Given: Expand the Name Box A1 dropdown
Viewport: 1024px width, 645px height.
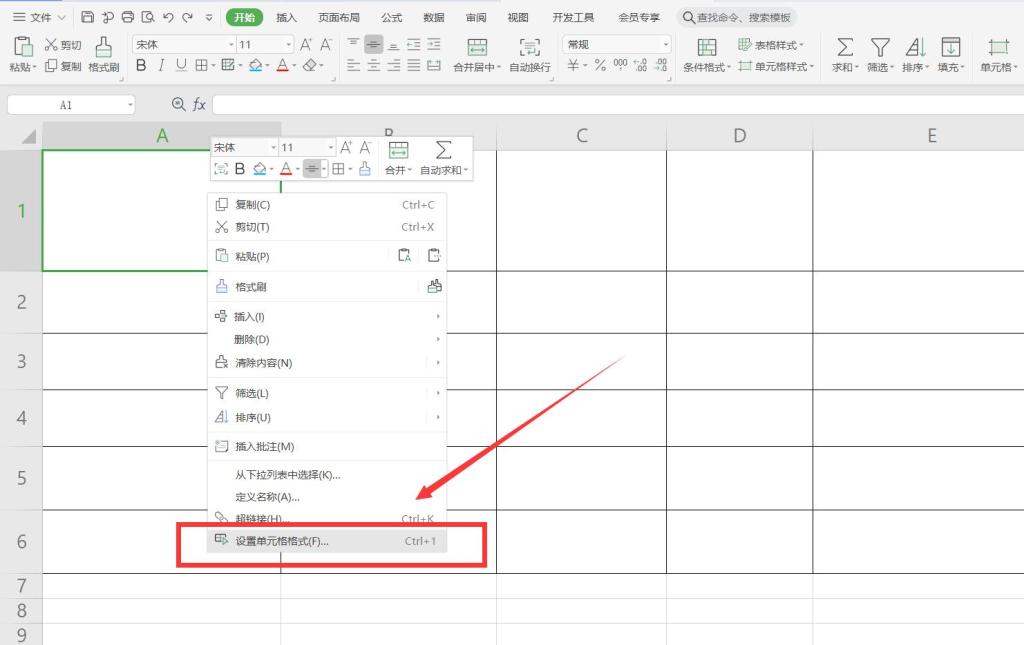Looking at the screenshot, I should click(x=130, y=105).
